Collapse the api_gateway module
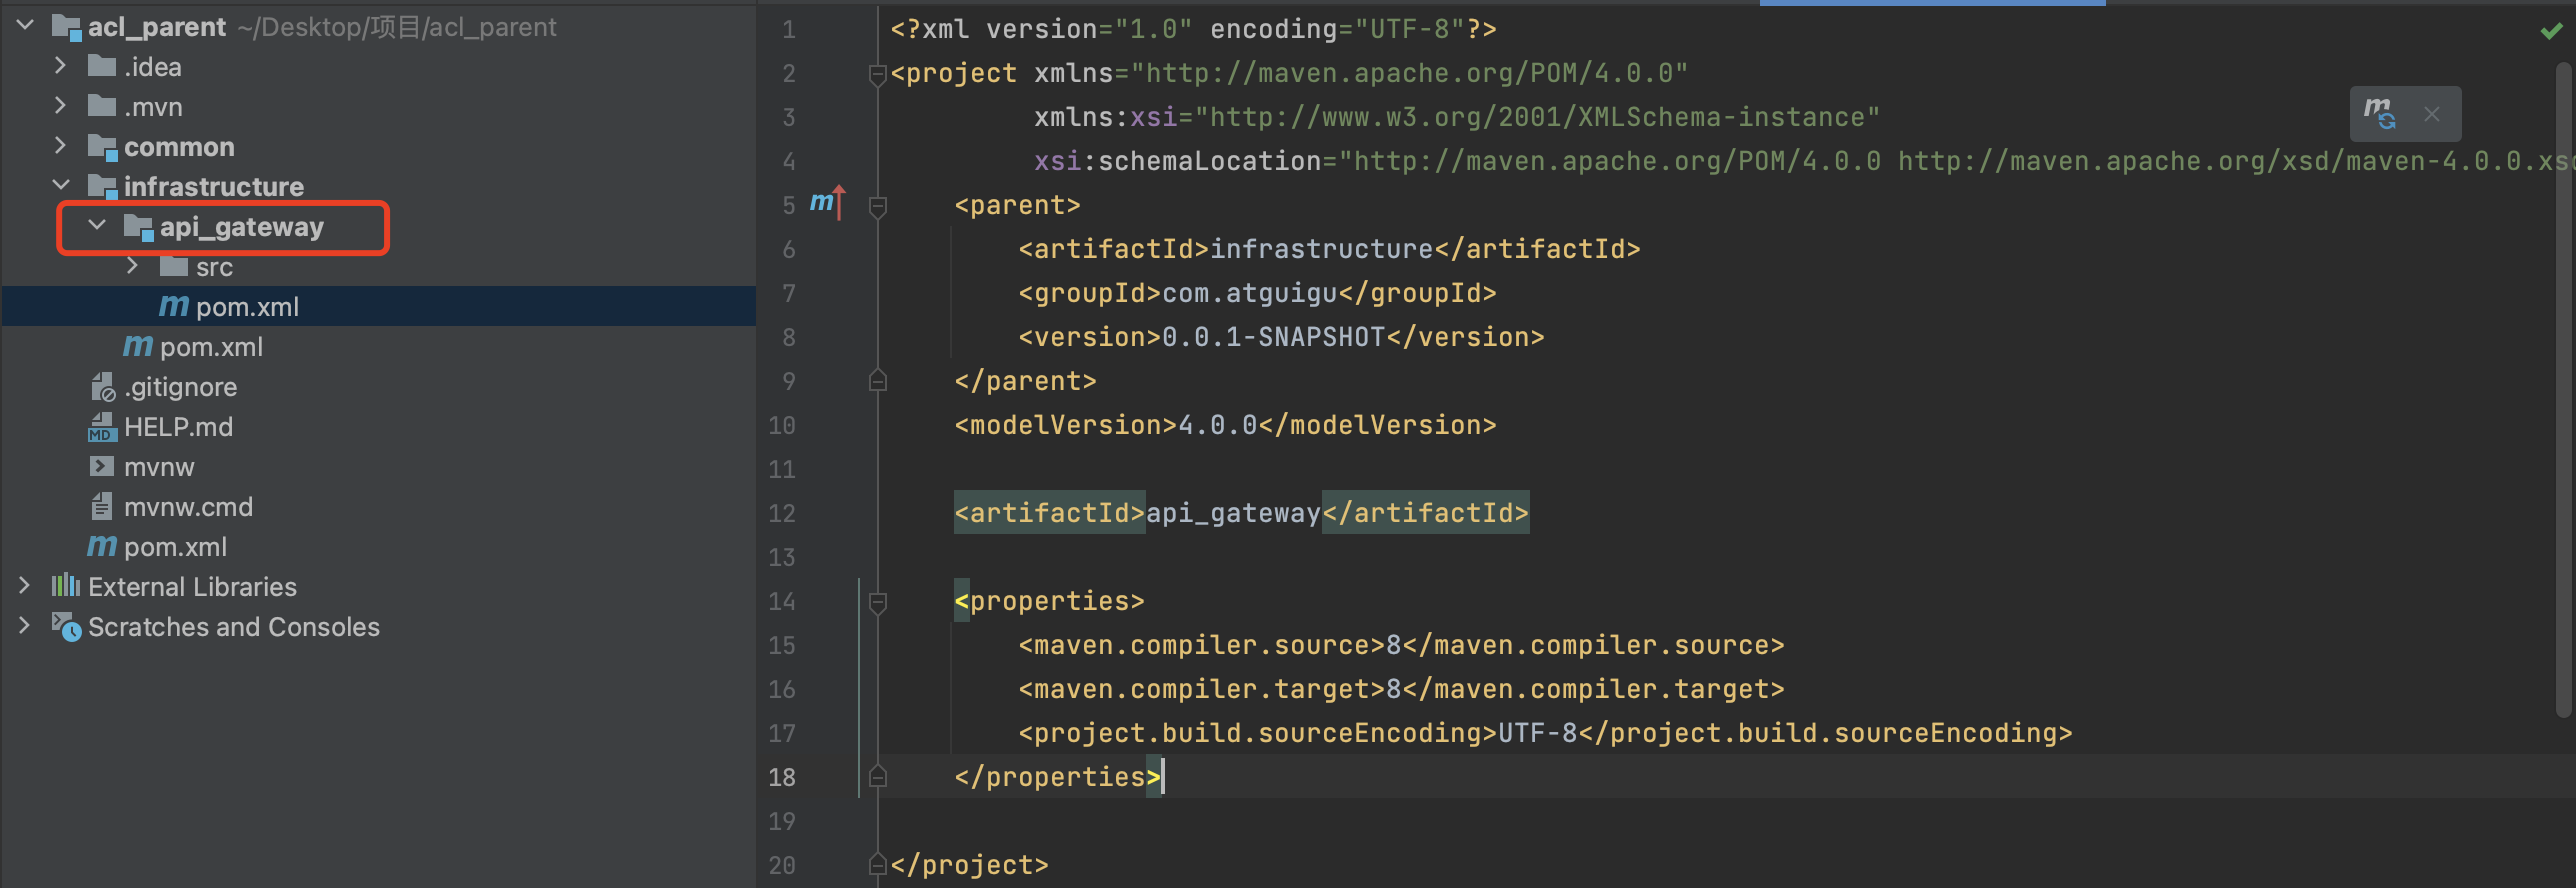 (97, 226)
